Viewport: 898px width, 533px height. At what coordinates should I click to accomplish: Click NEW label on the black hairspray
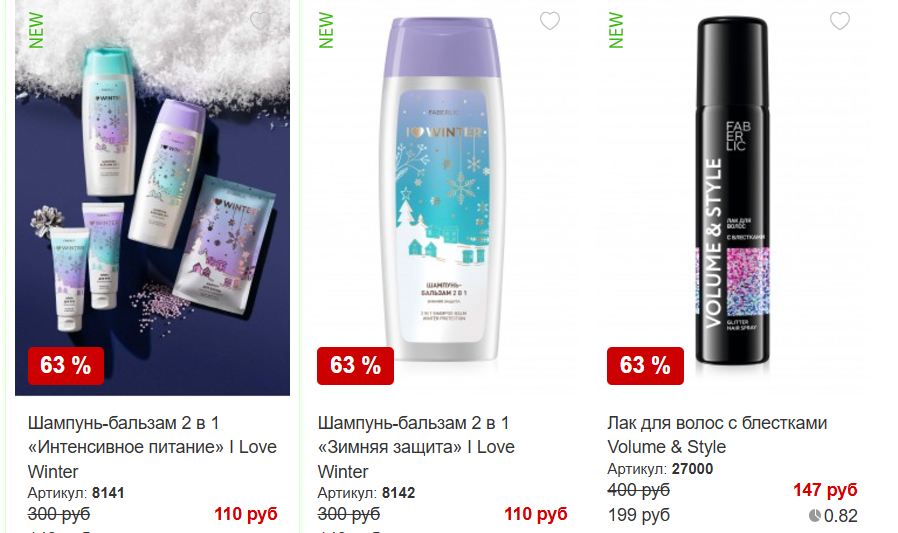point(616,30)
